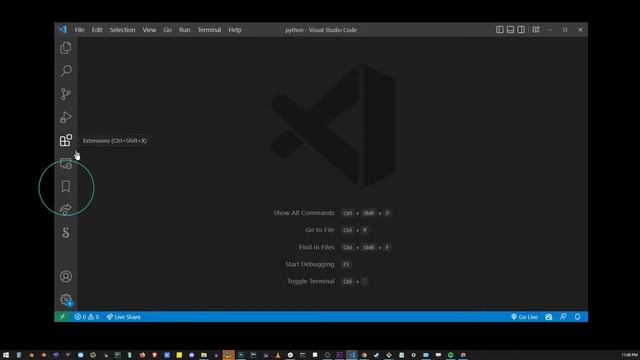Viewport: 640px width, 360px height.
Task: Open the Go menu
Action: pyautogui.click(x=167, y=30)
